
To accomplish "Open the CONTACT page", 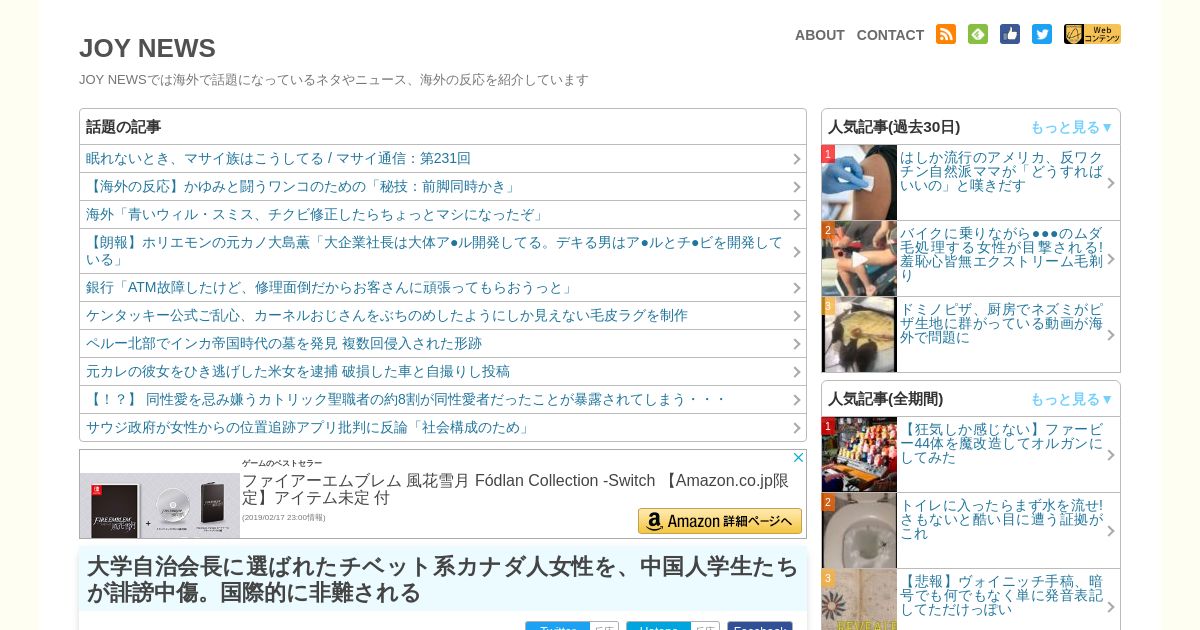I will coord(890,35).
